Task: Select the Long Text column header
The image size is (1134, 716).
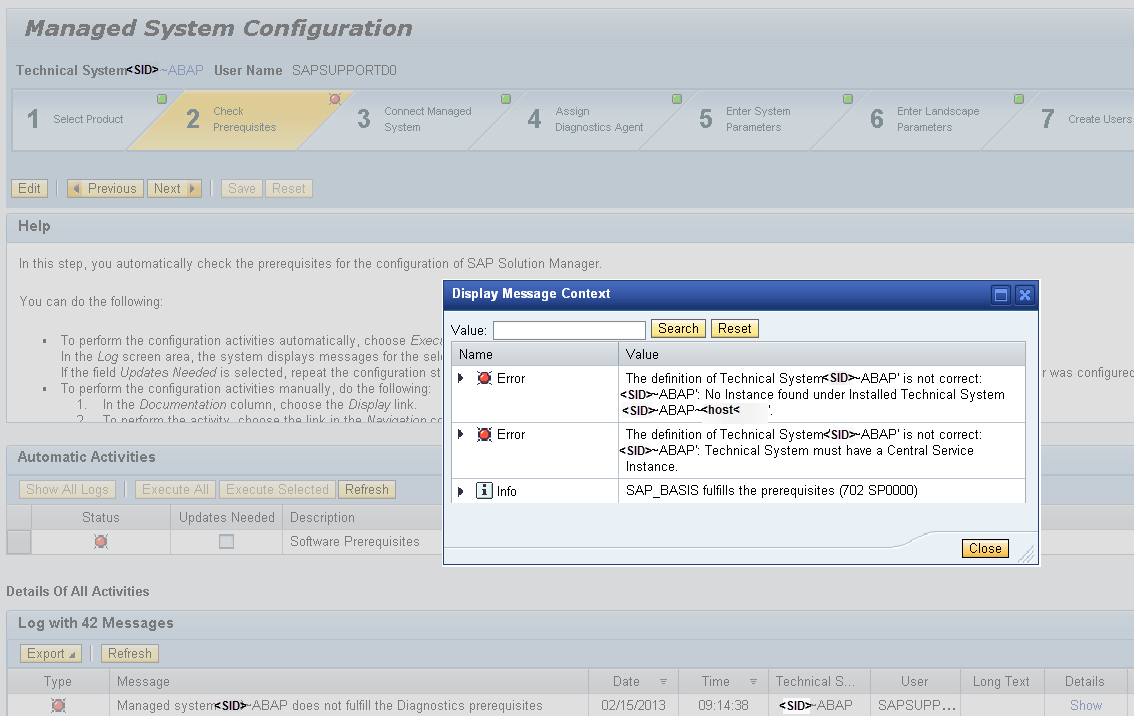Action: [1001, 681]
